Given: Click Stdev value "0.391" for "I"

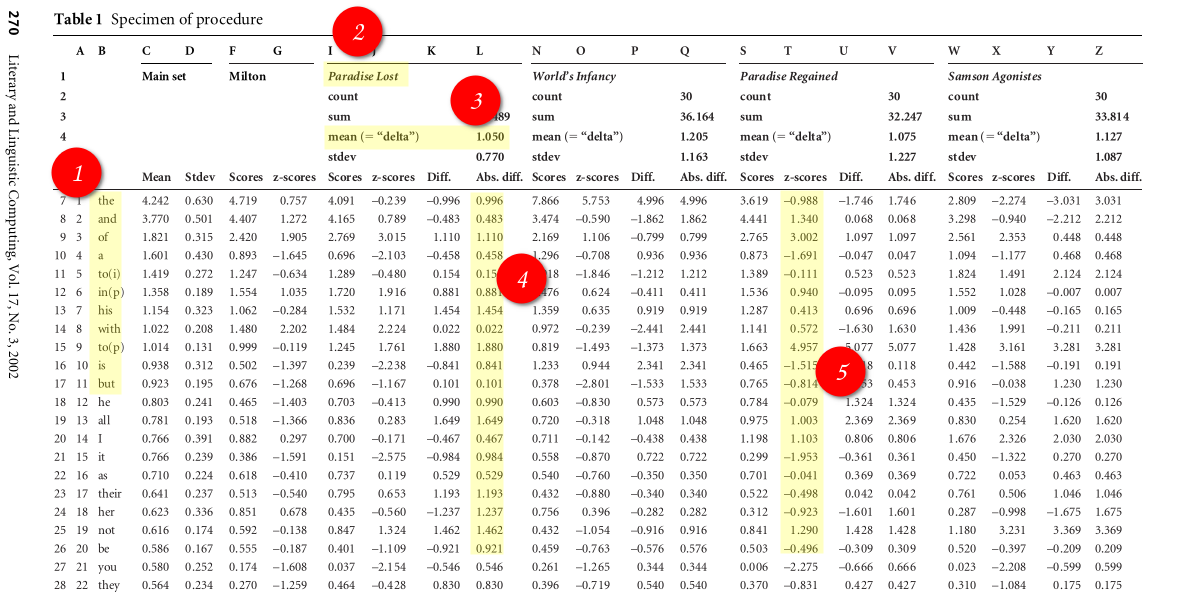Looking at the screenshot, I should point(199,438).
